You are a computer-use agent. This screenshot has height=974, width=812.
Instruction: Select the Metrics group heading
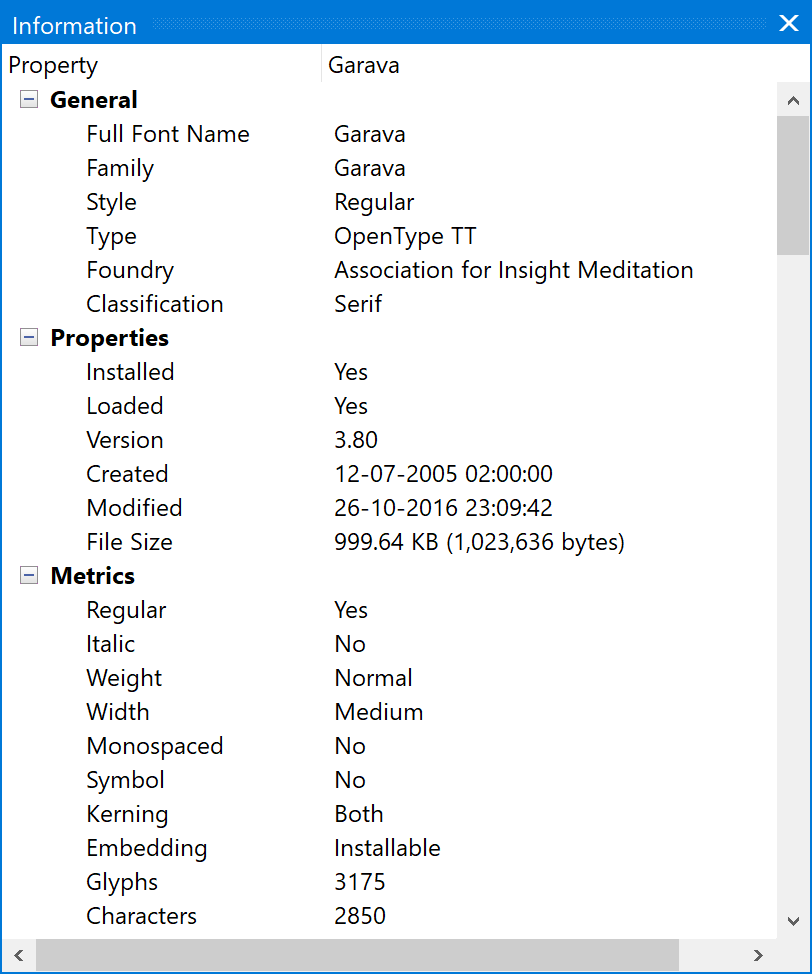(x=93, y=576)
